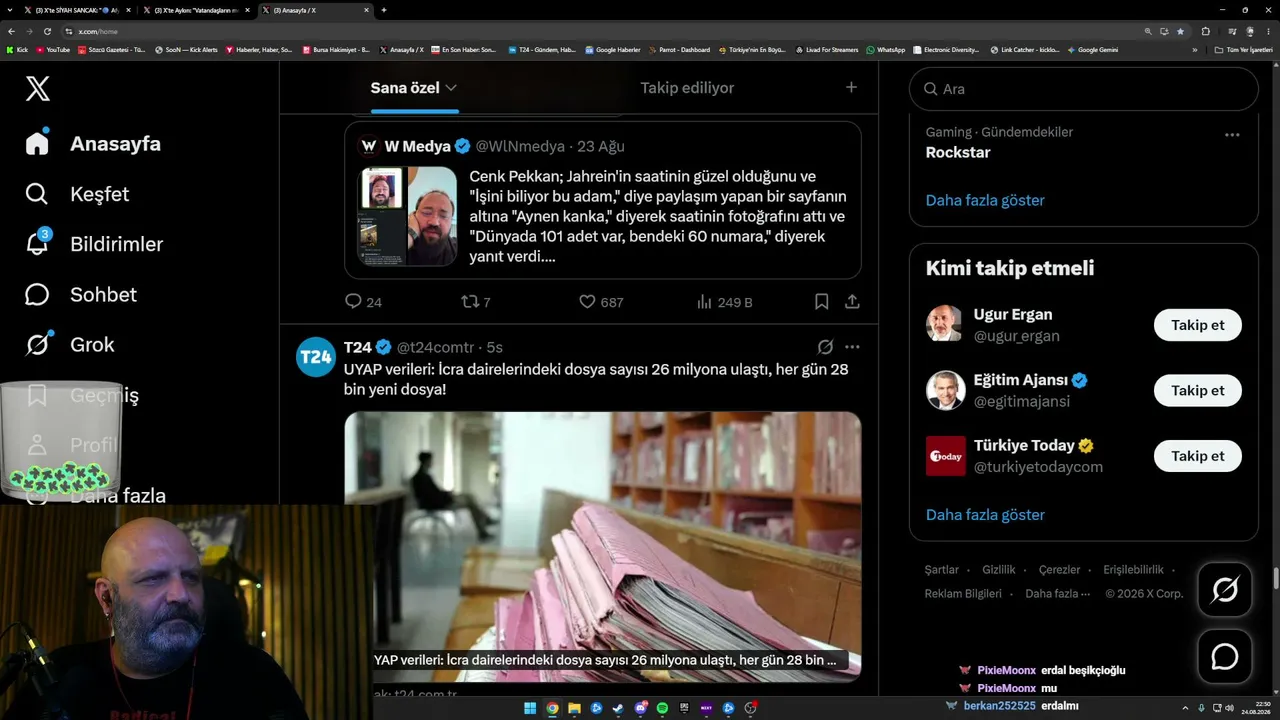
Task: Open the Grok icon in sidebar
Action: [37, 345]
